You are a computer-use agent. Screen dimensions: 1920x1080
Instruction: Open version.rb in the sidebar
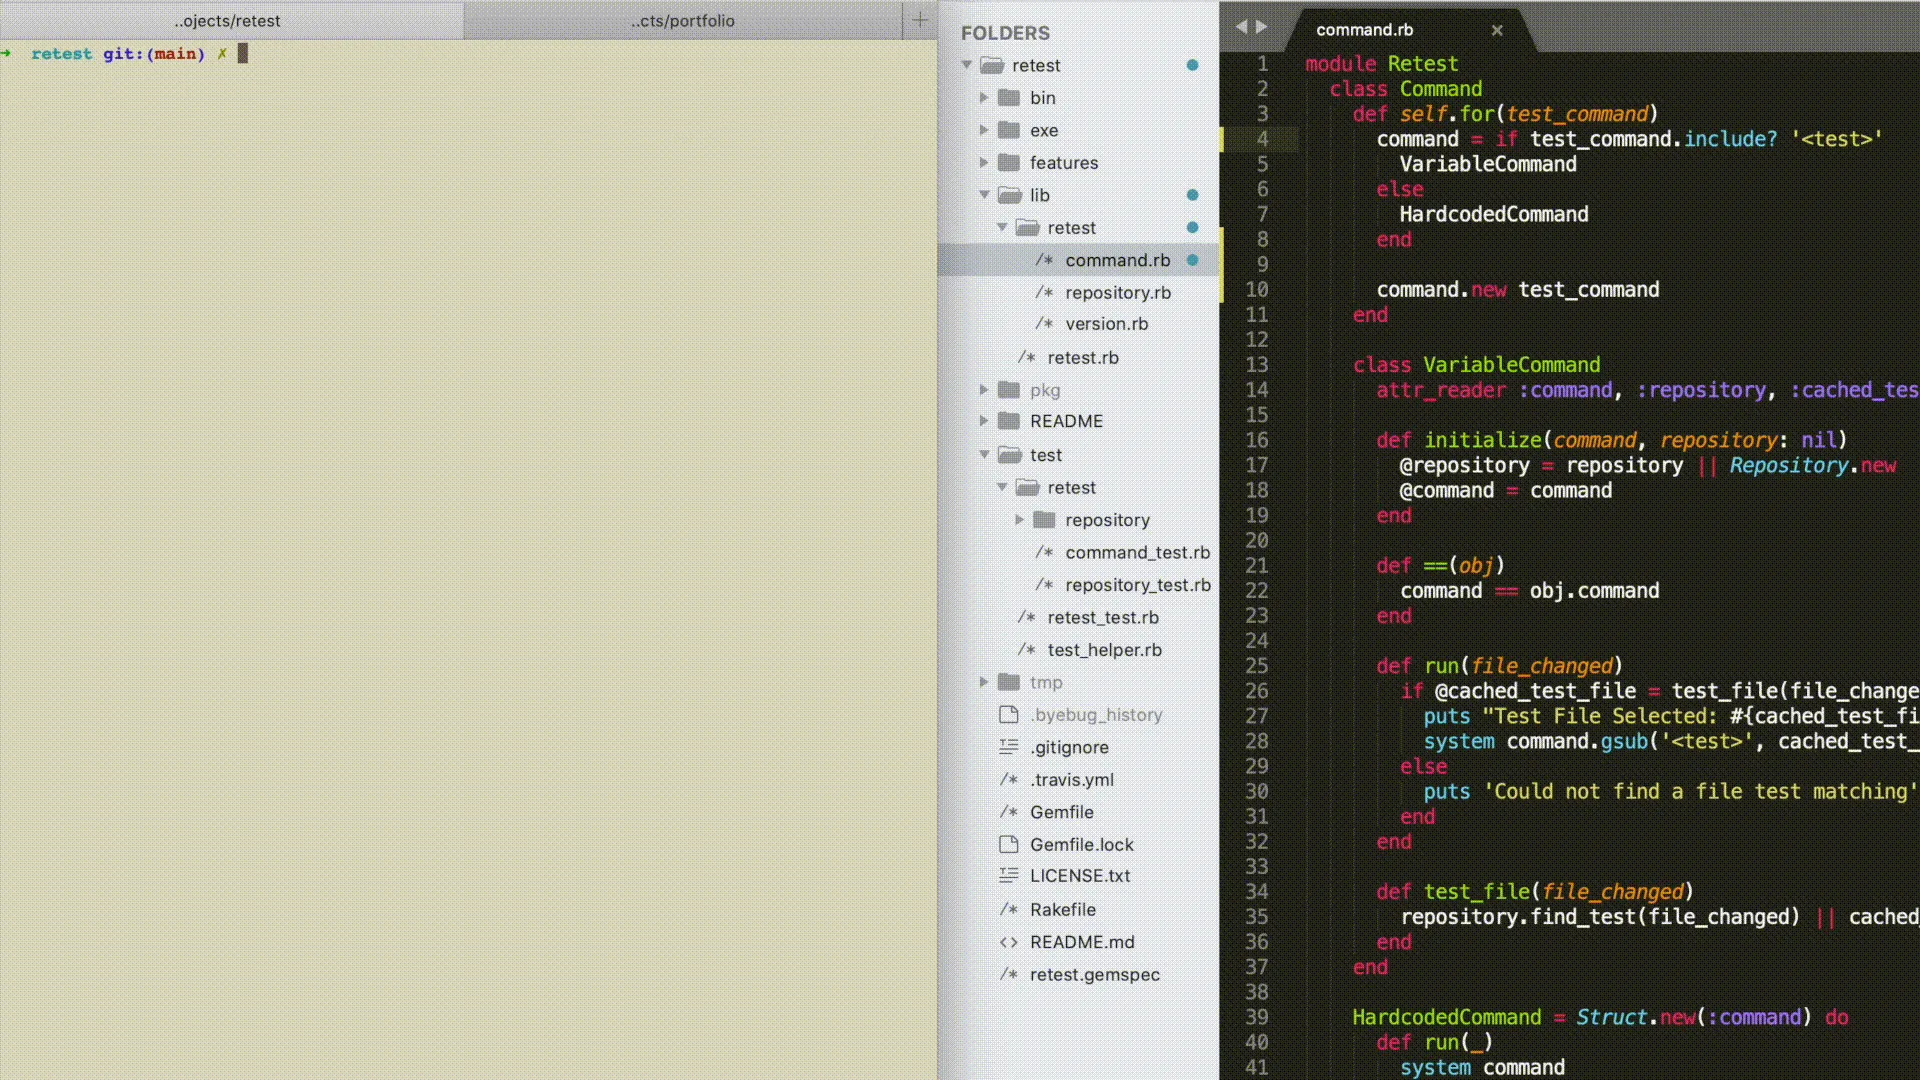pyautogui.click(x=1106, y=324)
